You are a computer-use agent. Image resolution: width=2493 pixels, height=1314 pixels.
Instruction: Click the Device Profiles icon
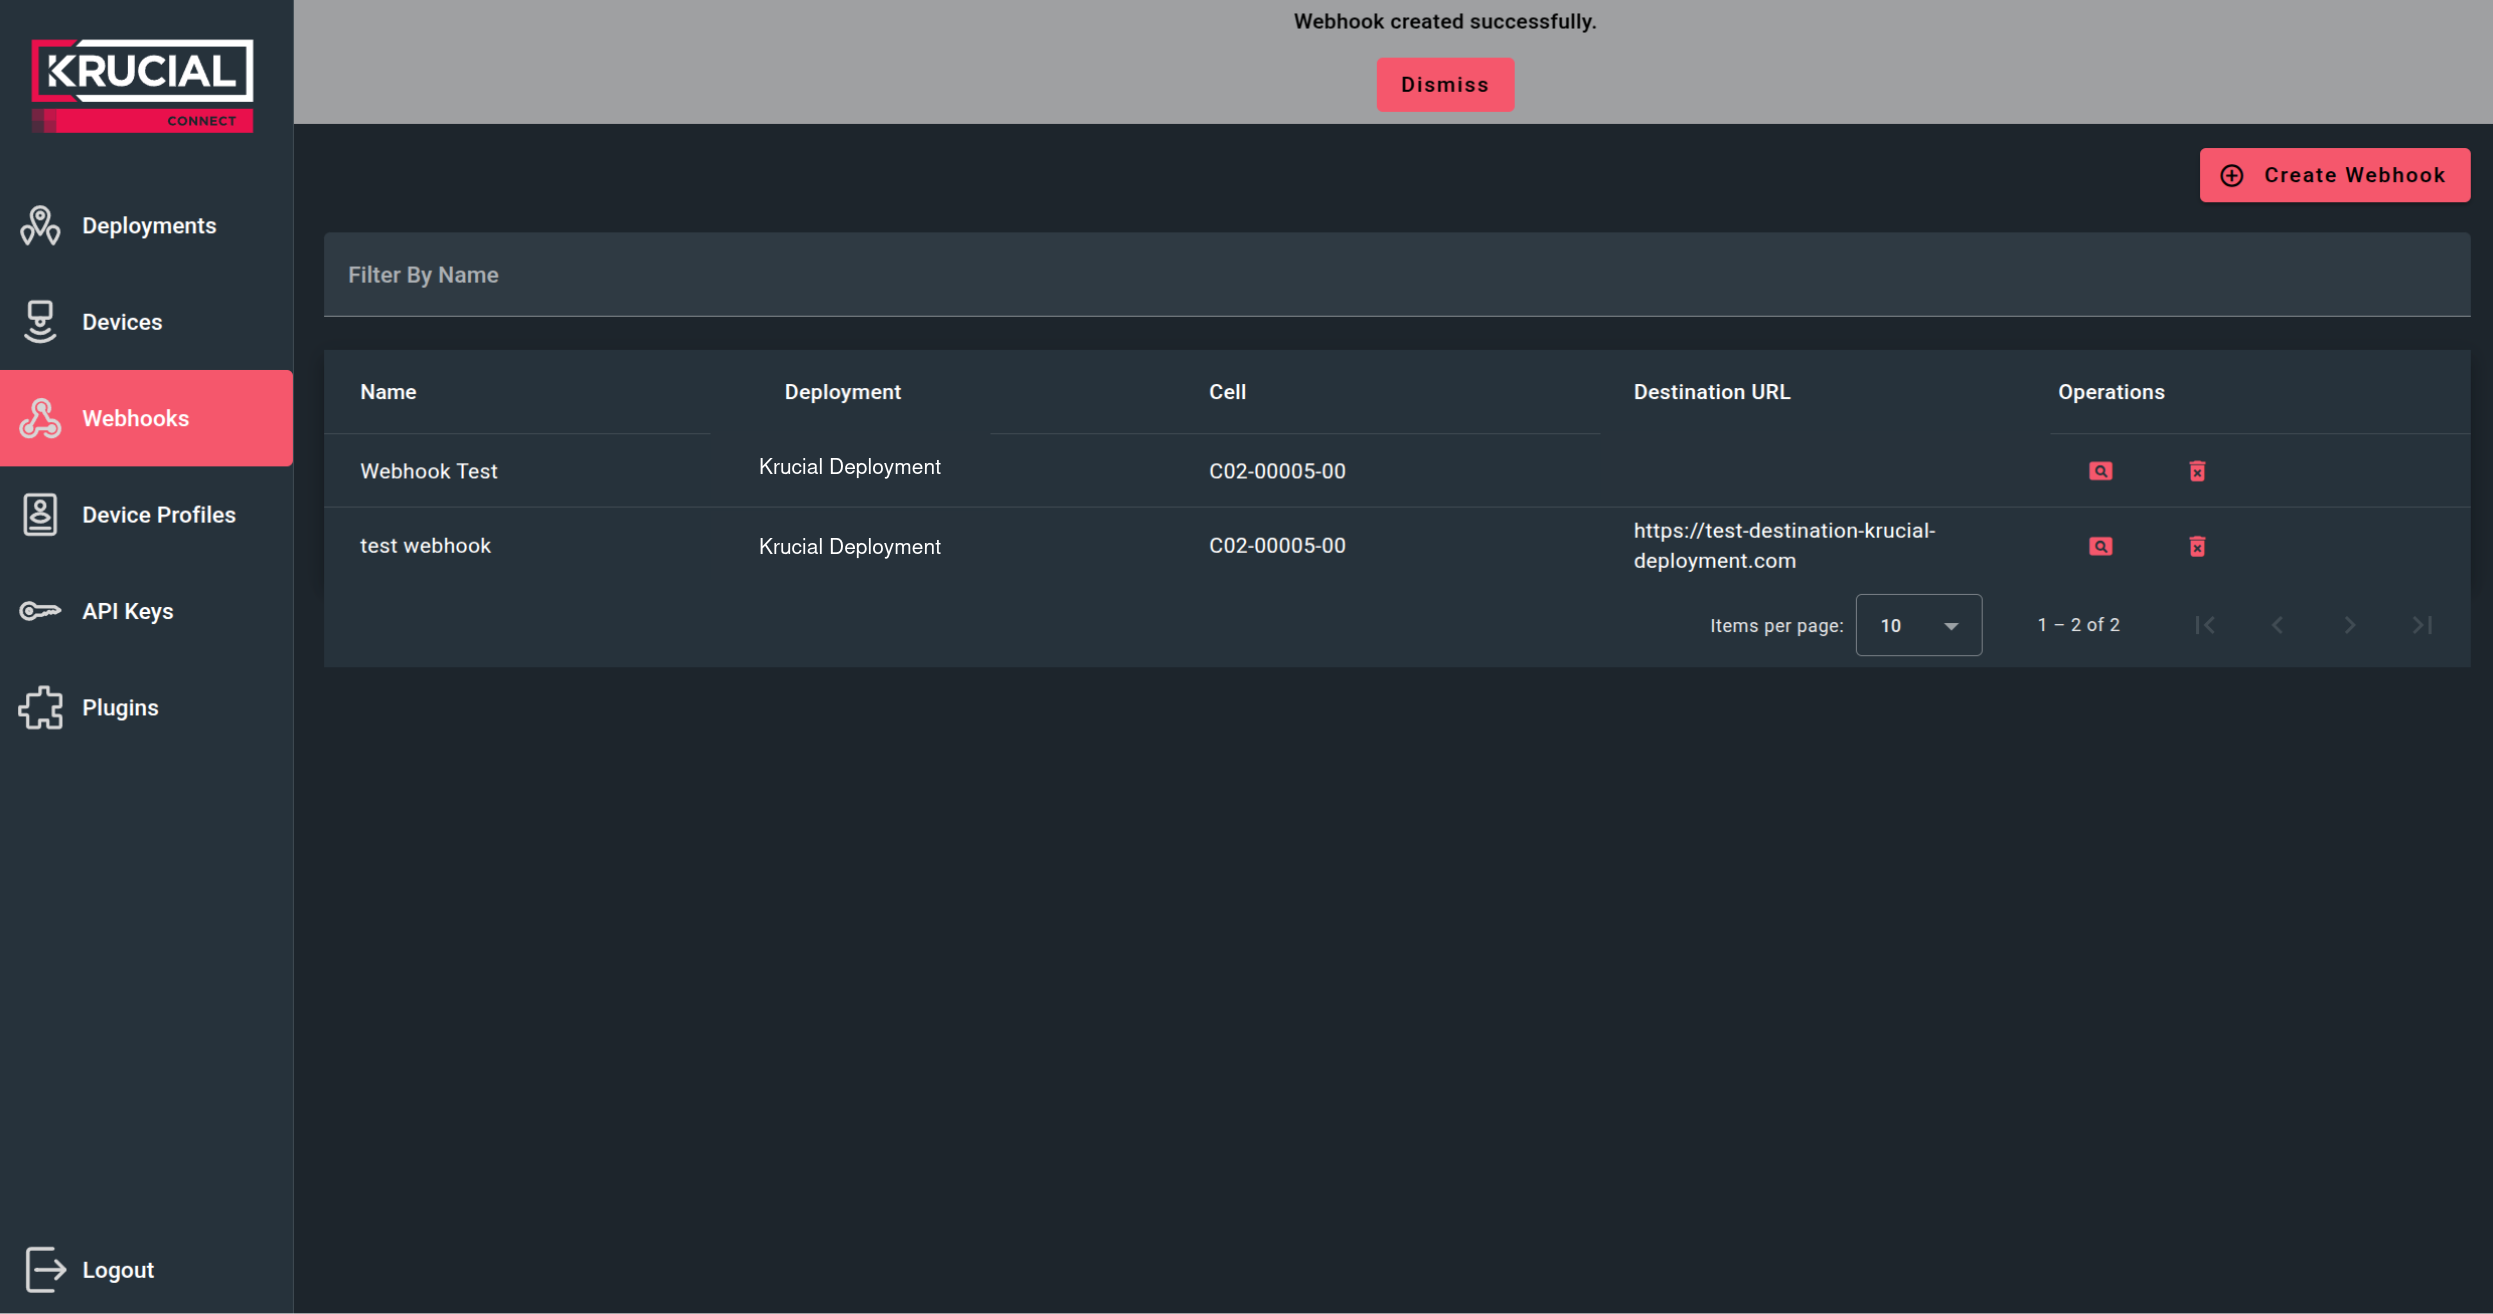pyautogui.click(x=40, y=514)
